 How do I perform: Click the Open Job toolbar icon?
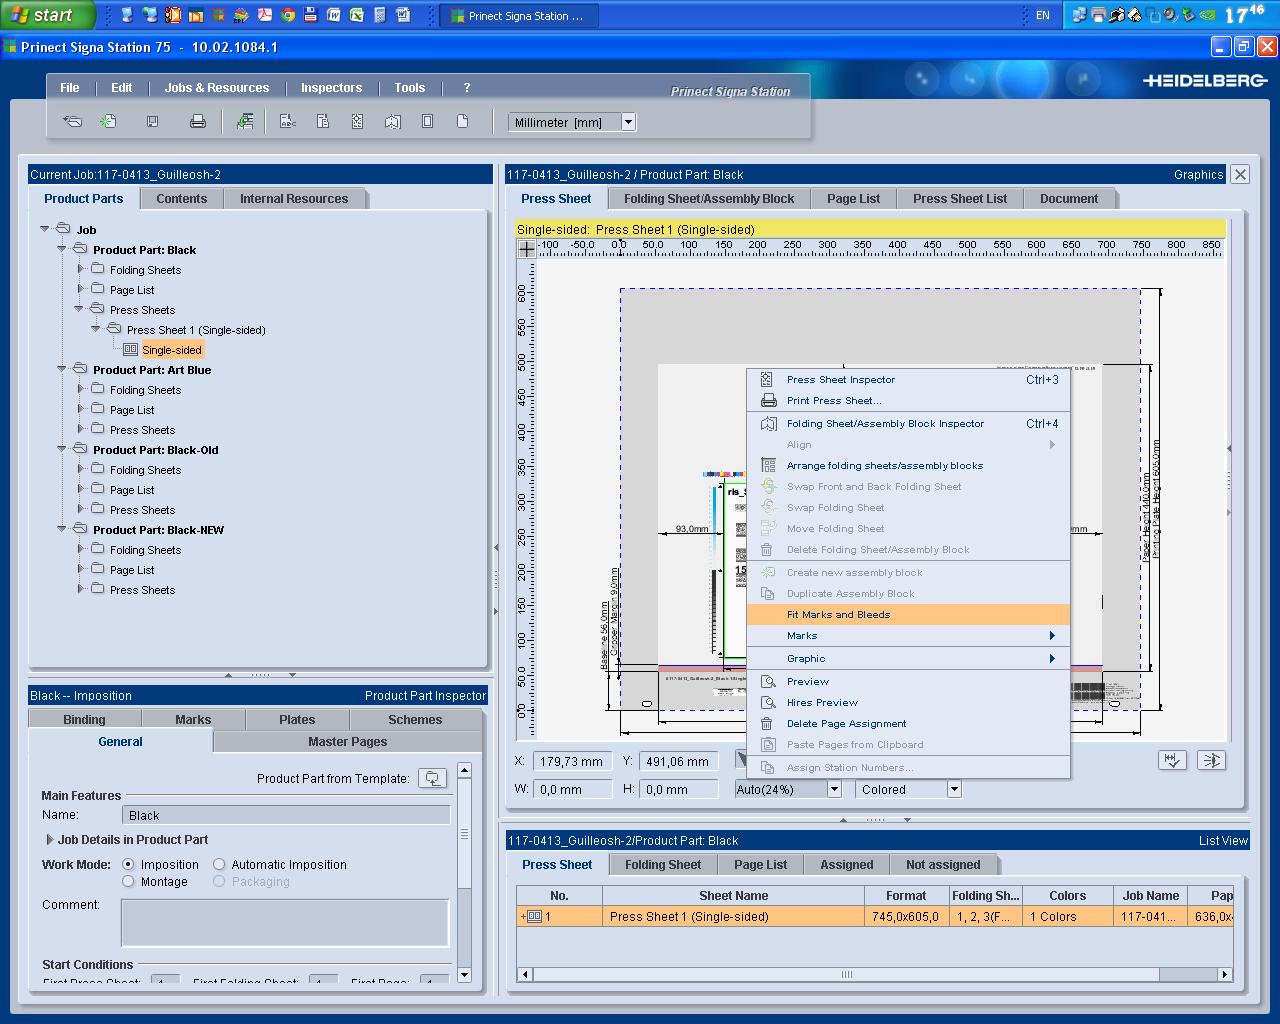[x=72, y=122]
